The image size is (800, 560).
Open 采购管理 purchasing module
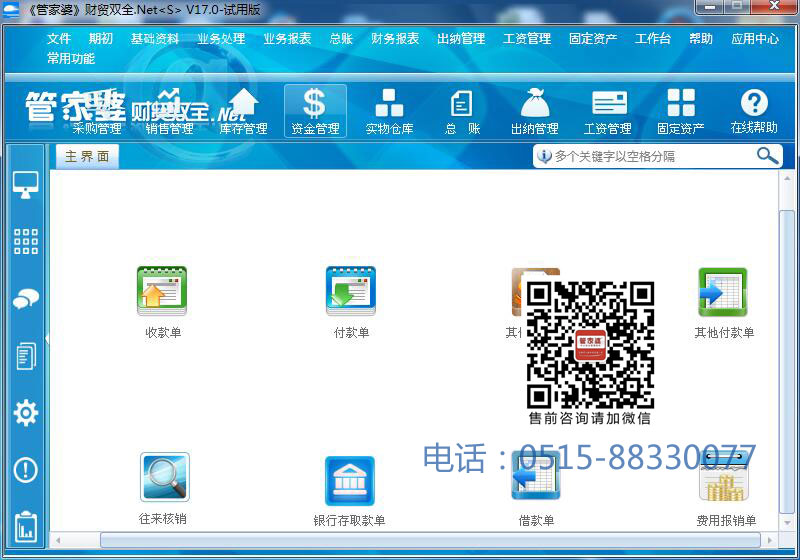pyautogui.click(x=97, y=112)
